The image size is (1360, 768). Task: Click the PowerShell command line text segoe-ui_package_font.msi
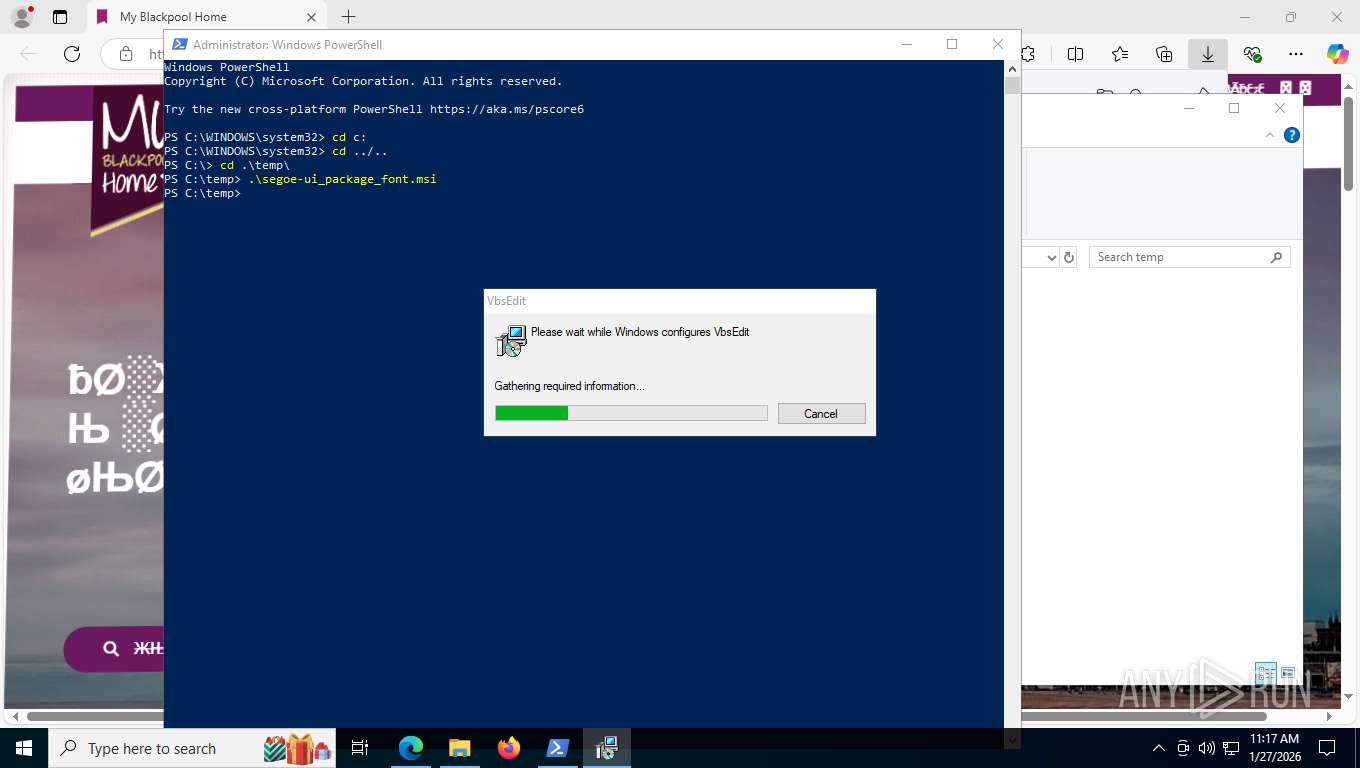[x=342, y=179]
